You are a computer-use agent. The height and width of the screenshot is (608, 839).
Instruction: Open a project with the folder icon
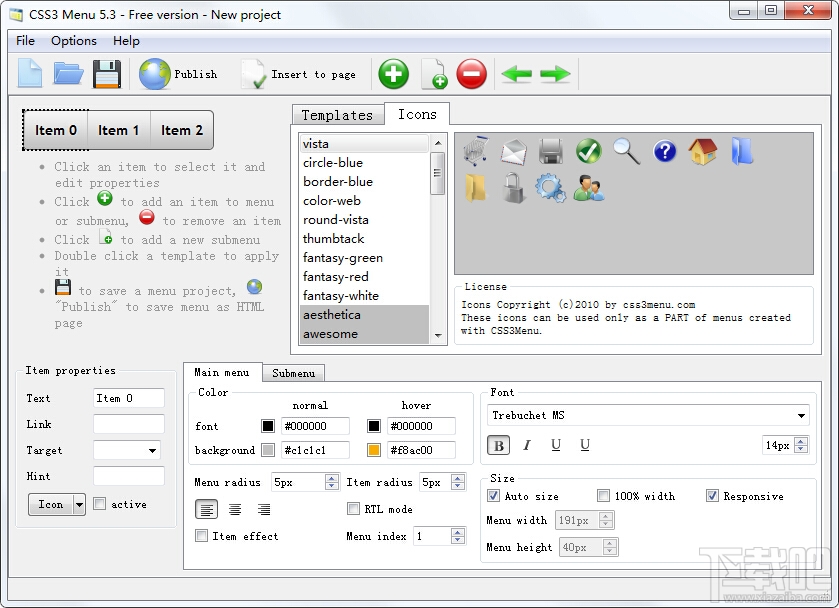pos(68,74)
